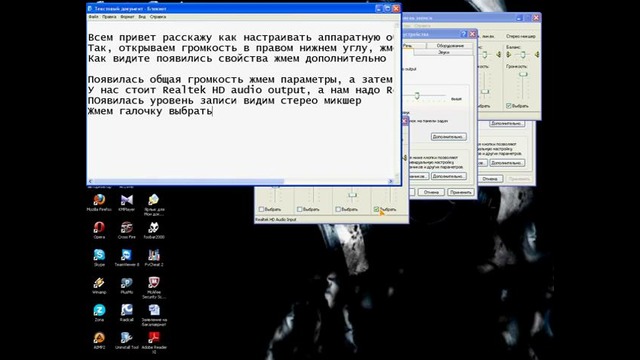Click Отмена in front sound properties dialog
640x360 pixels.
[431, 192]
